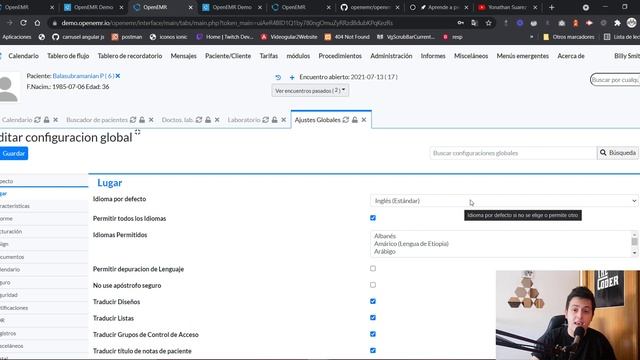Click the encounter history refresh icon
Image resolution: width=640 pixels, height=360 pixels.
coord(278,77)
